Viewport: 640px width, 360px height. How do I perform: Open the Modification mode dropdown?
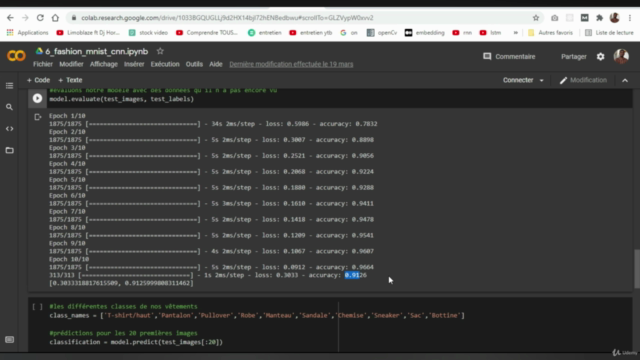(583, 80)
